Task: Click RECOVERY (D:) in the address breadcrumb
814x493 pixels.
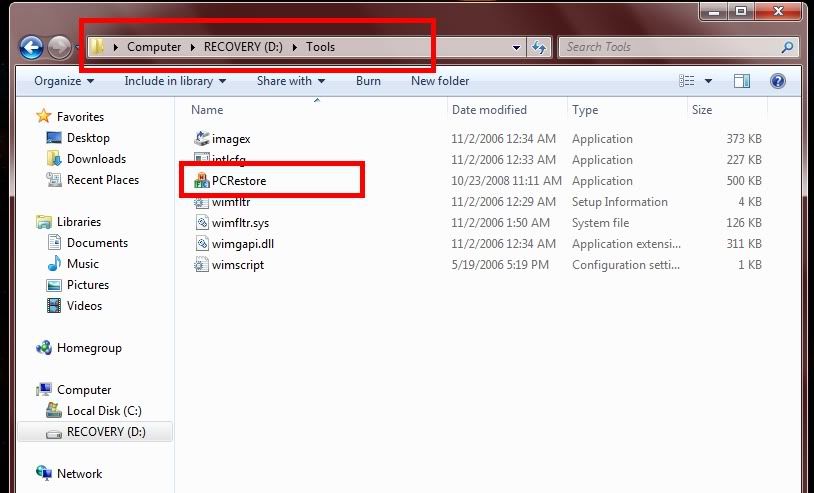Action: click(x=243, y=47)
